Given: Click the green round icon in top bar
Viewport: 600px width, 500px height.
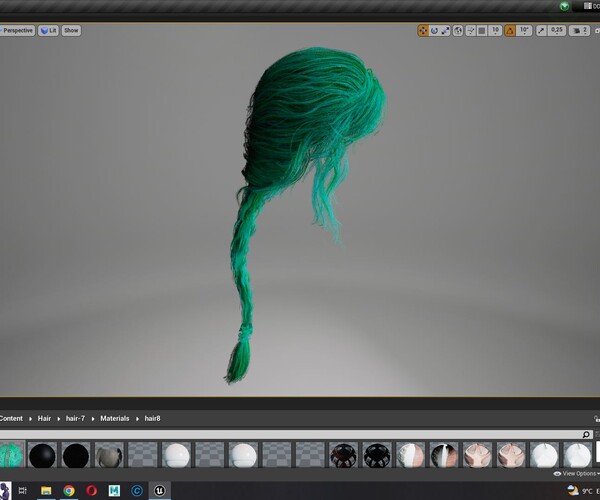Looking at the screenshot, I should (x=564, y=6).
